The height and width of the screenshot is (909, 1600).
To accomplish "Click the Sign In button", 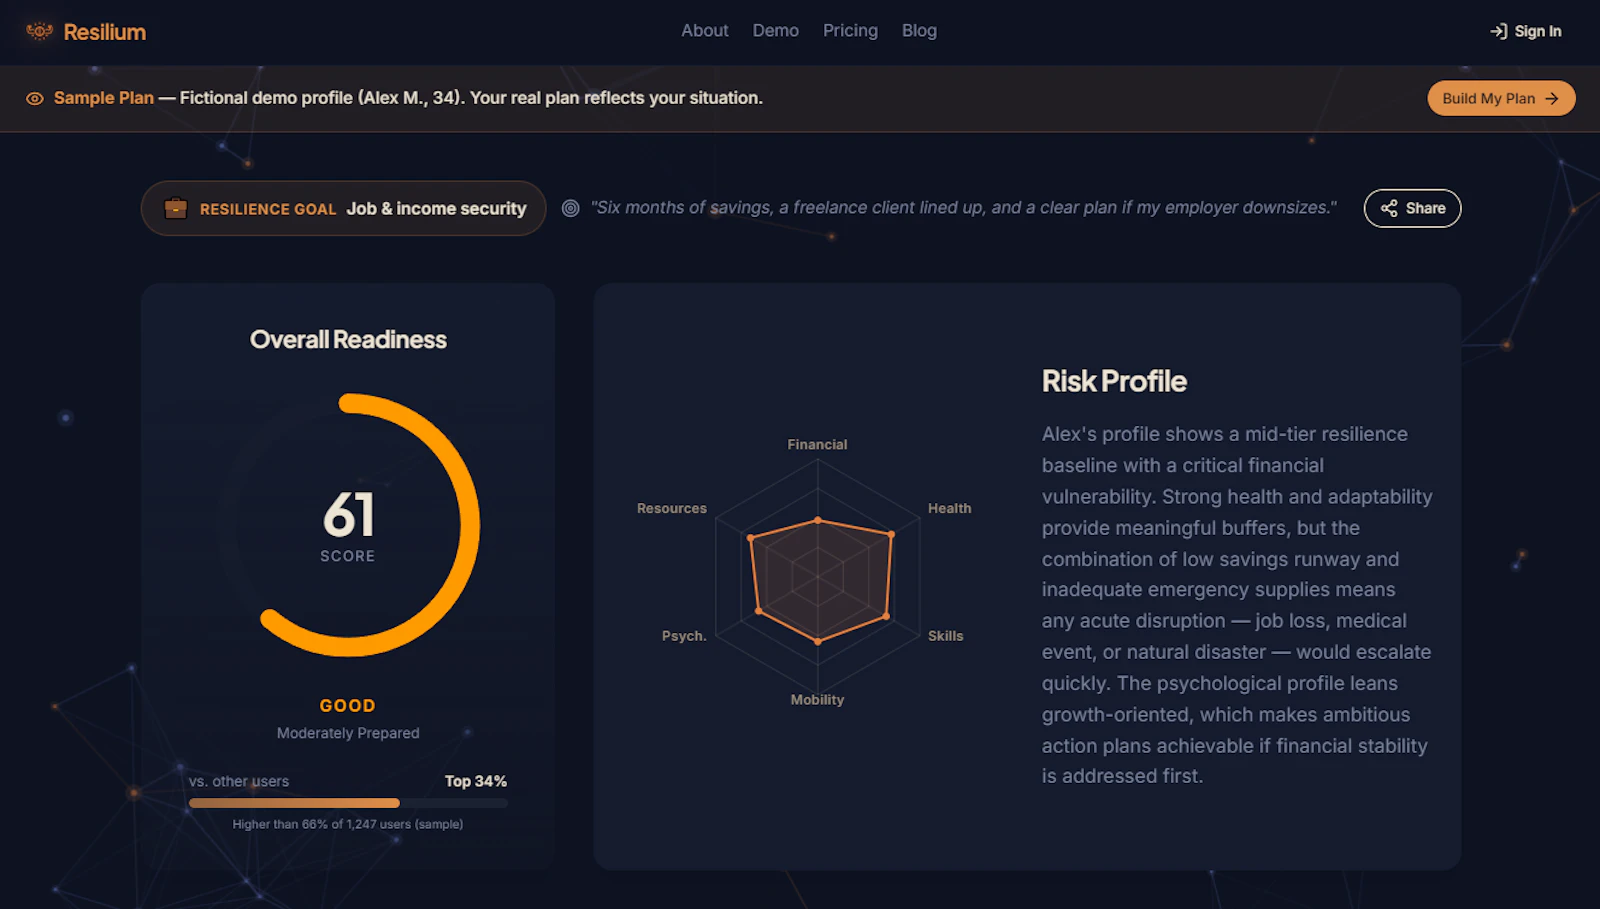I will (x=1526, y=31).
